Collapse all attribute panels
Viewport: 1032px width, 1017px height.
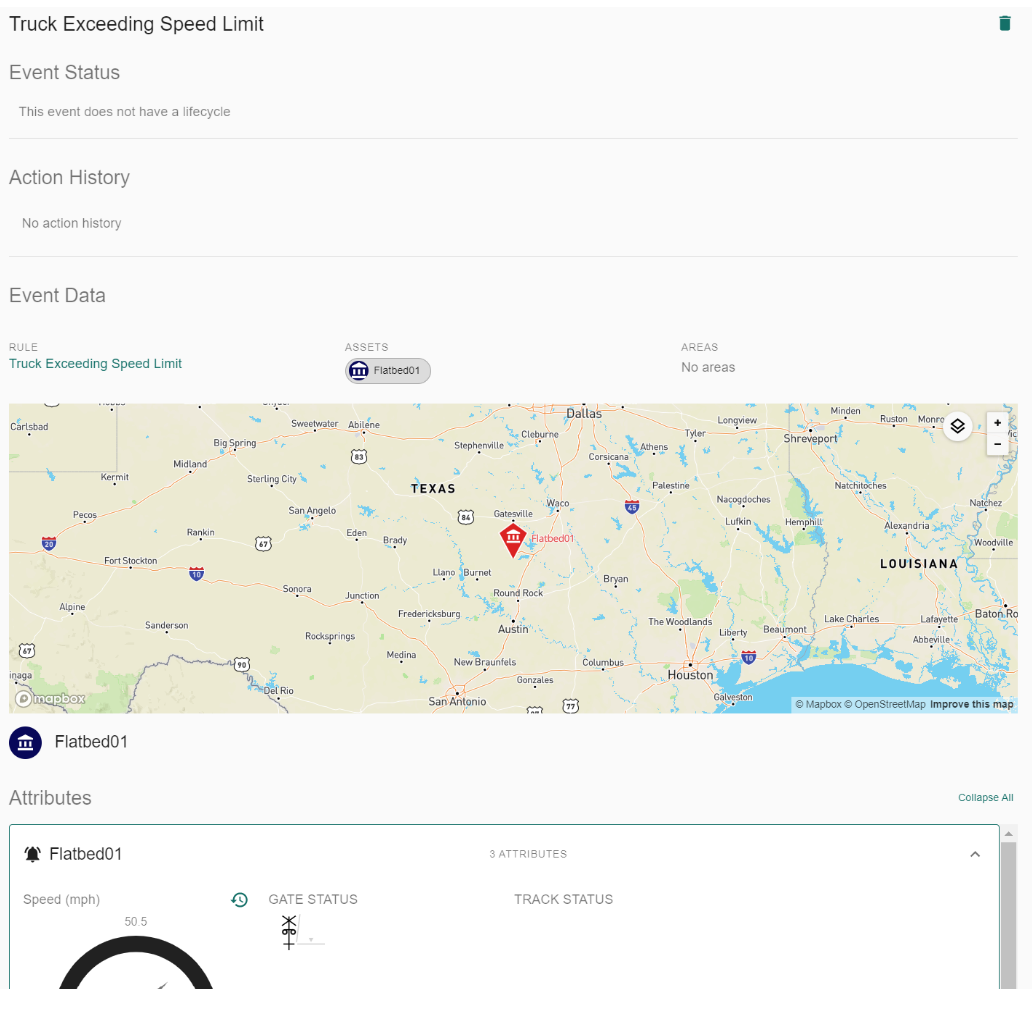tap(985, 798)
